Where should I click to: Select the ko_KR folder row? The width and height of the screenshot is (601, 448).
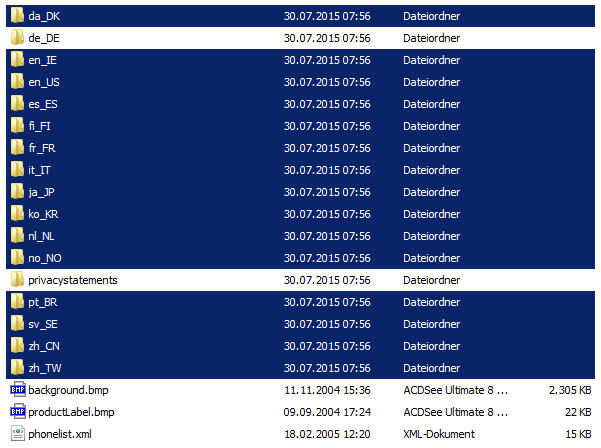(x=300, y=214)
